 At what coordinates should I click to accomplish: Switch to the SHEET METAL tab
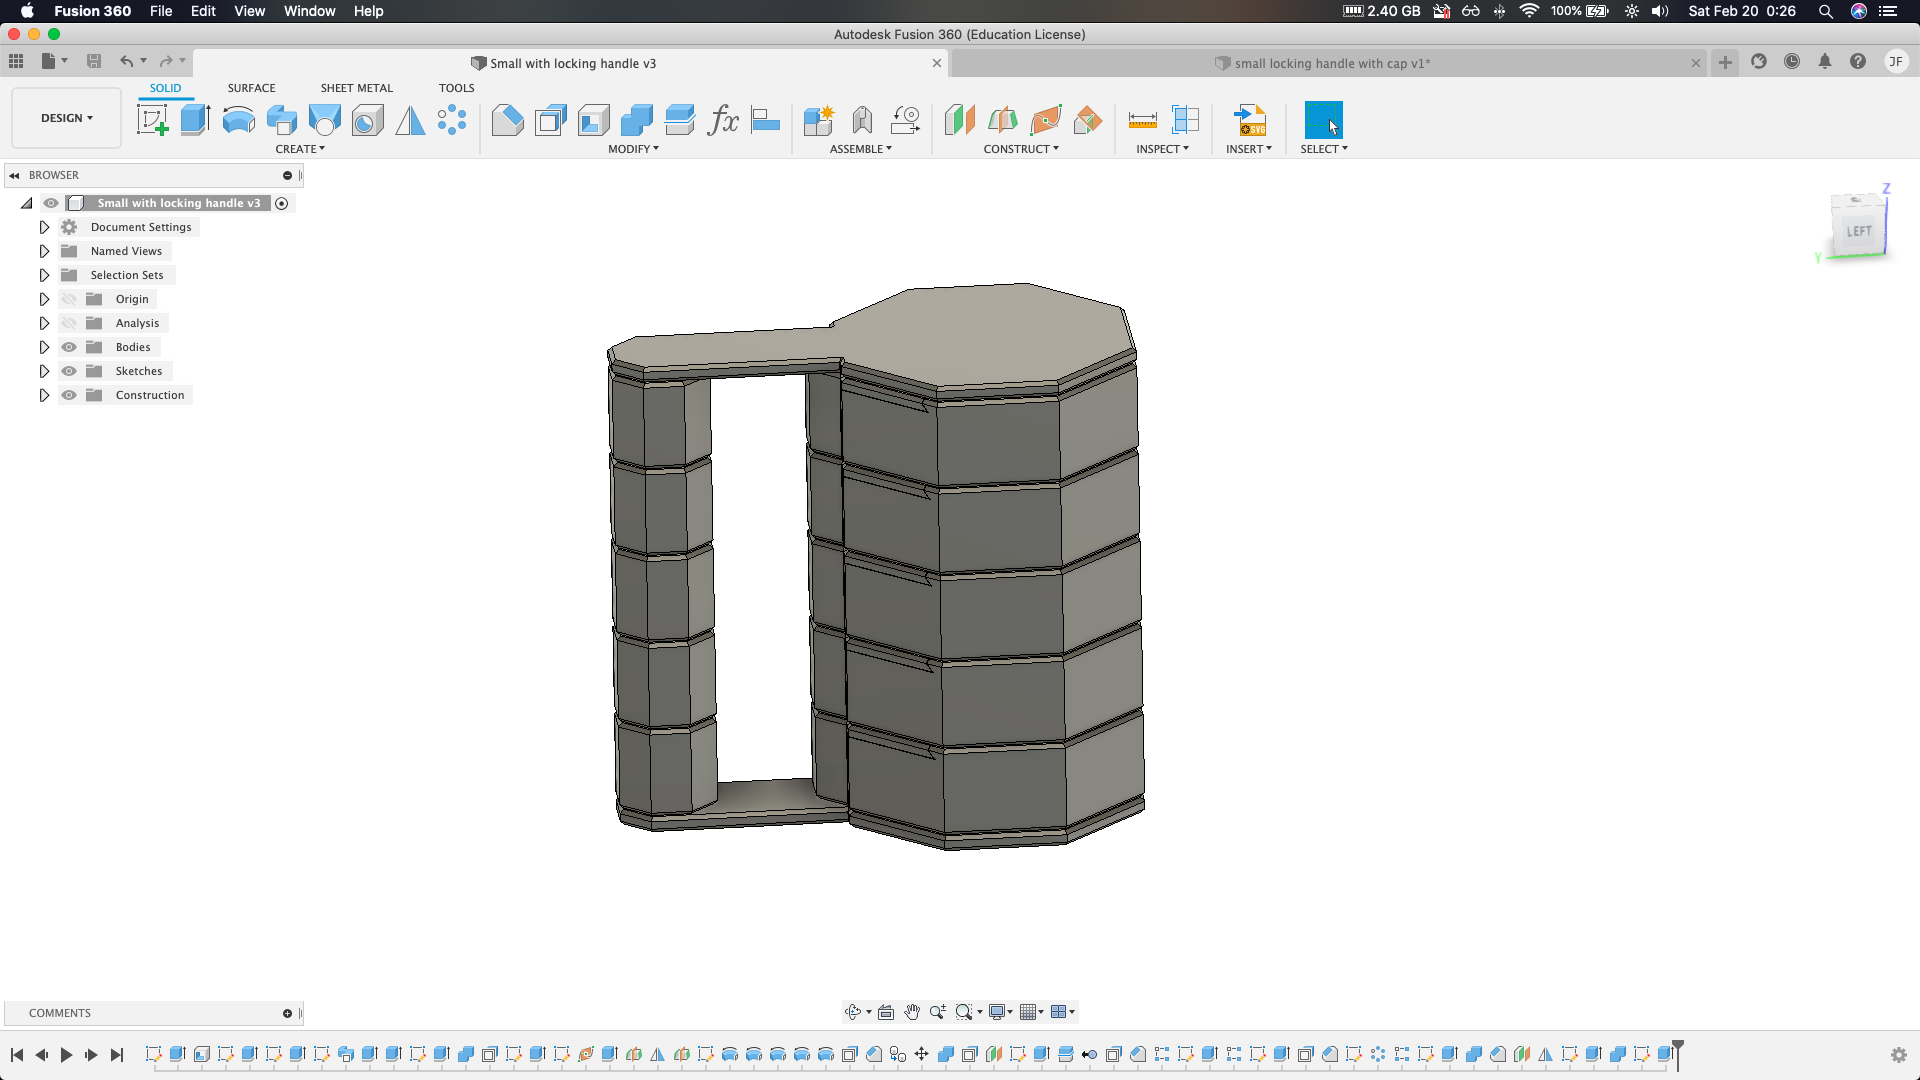tap(356, 88)
